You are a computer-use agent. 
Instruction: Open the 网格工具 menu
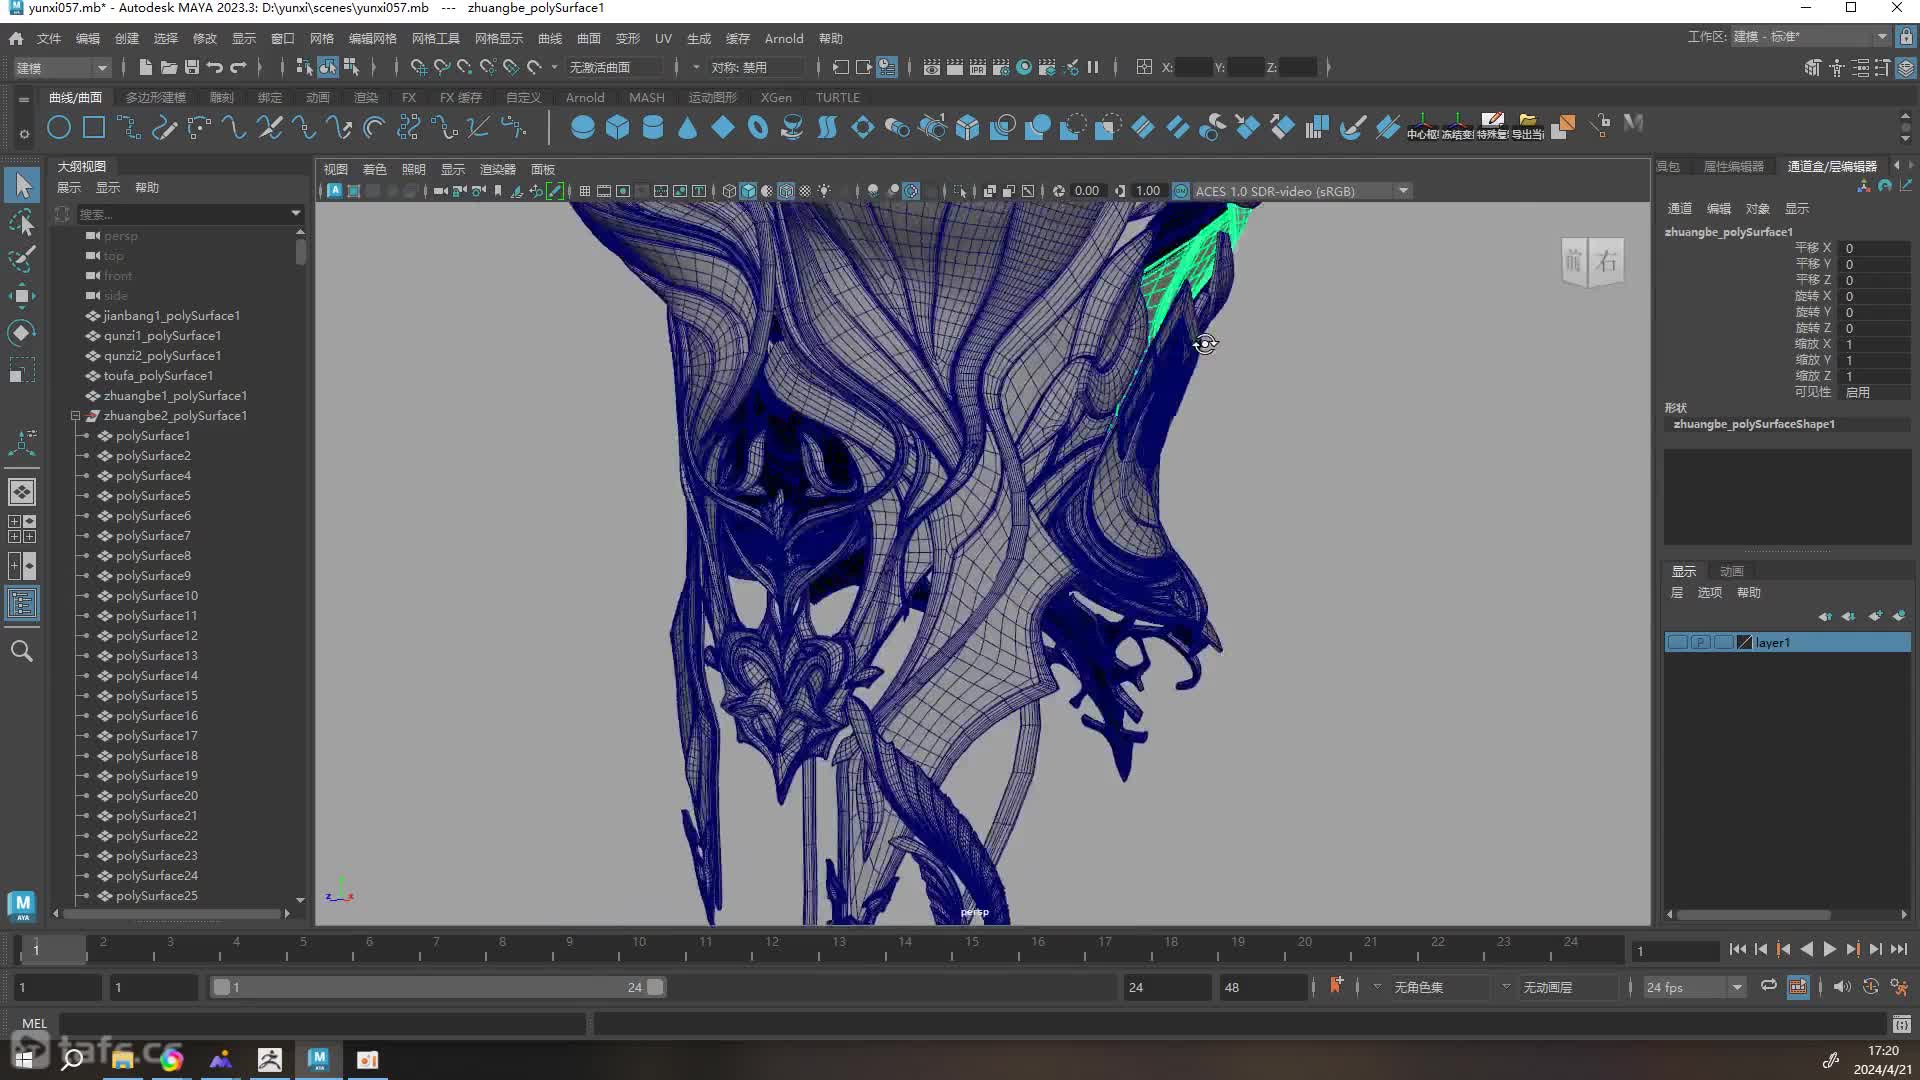[x=435, y=38]
